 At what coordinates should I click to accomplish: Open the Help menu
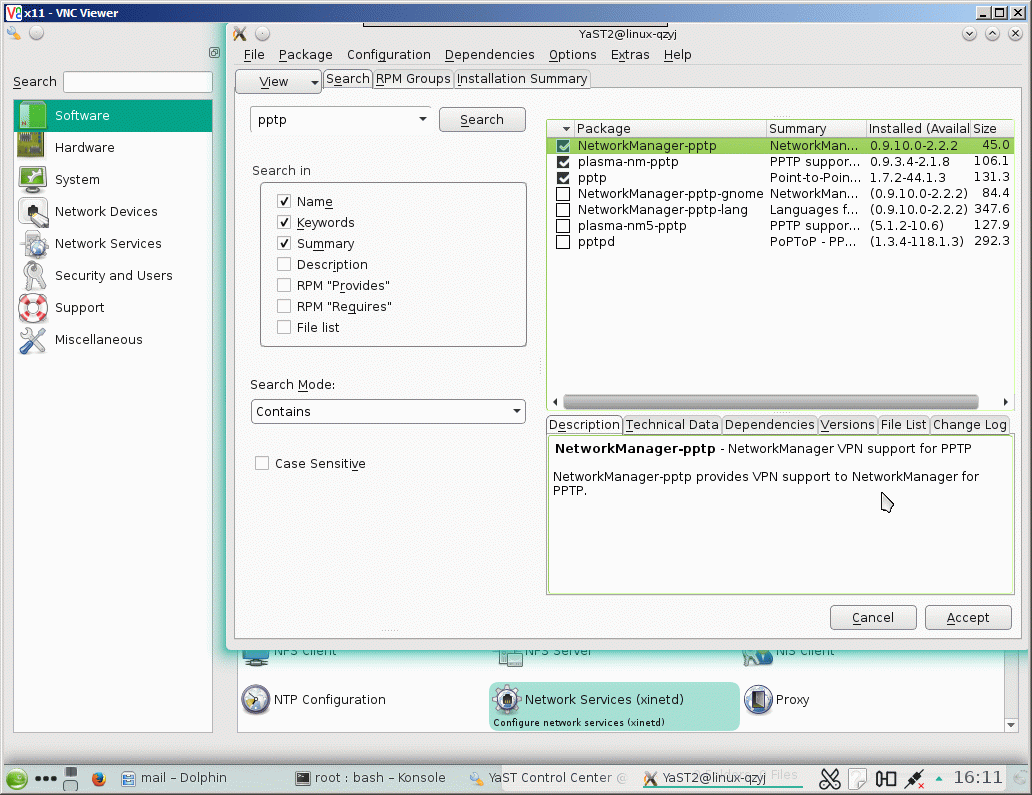click(x=677, y=55)
